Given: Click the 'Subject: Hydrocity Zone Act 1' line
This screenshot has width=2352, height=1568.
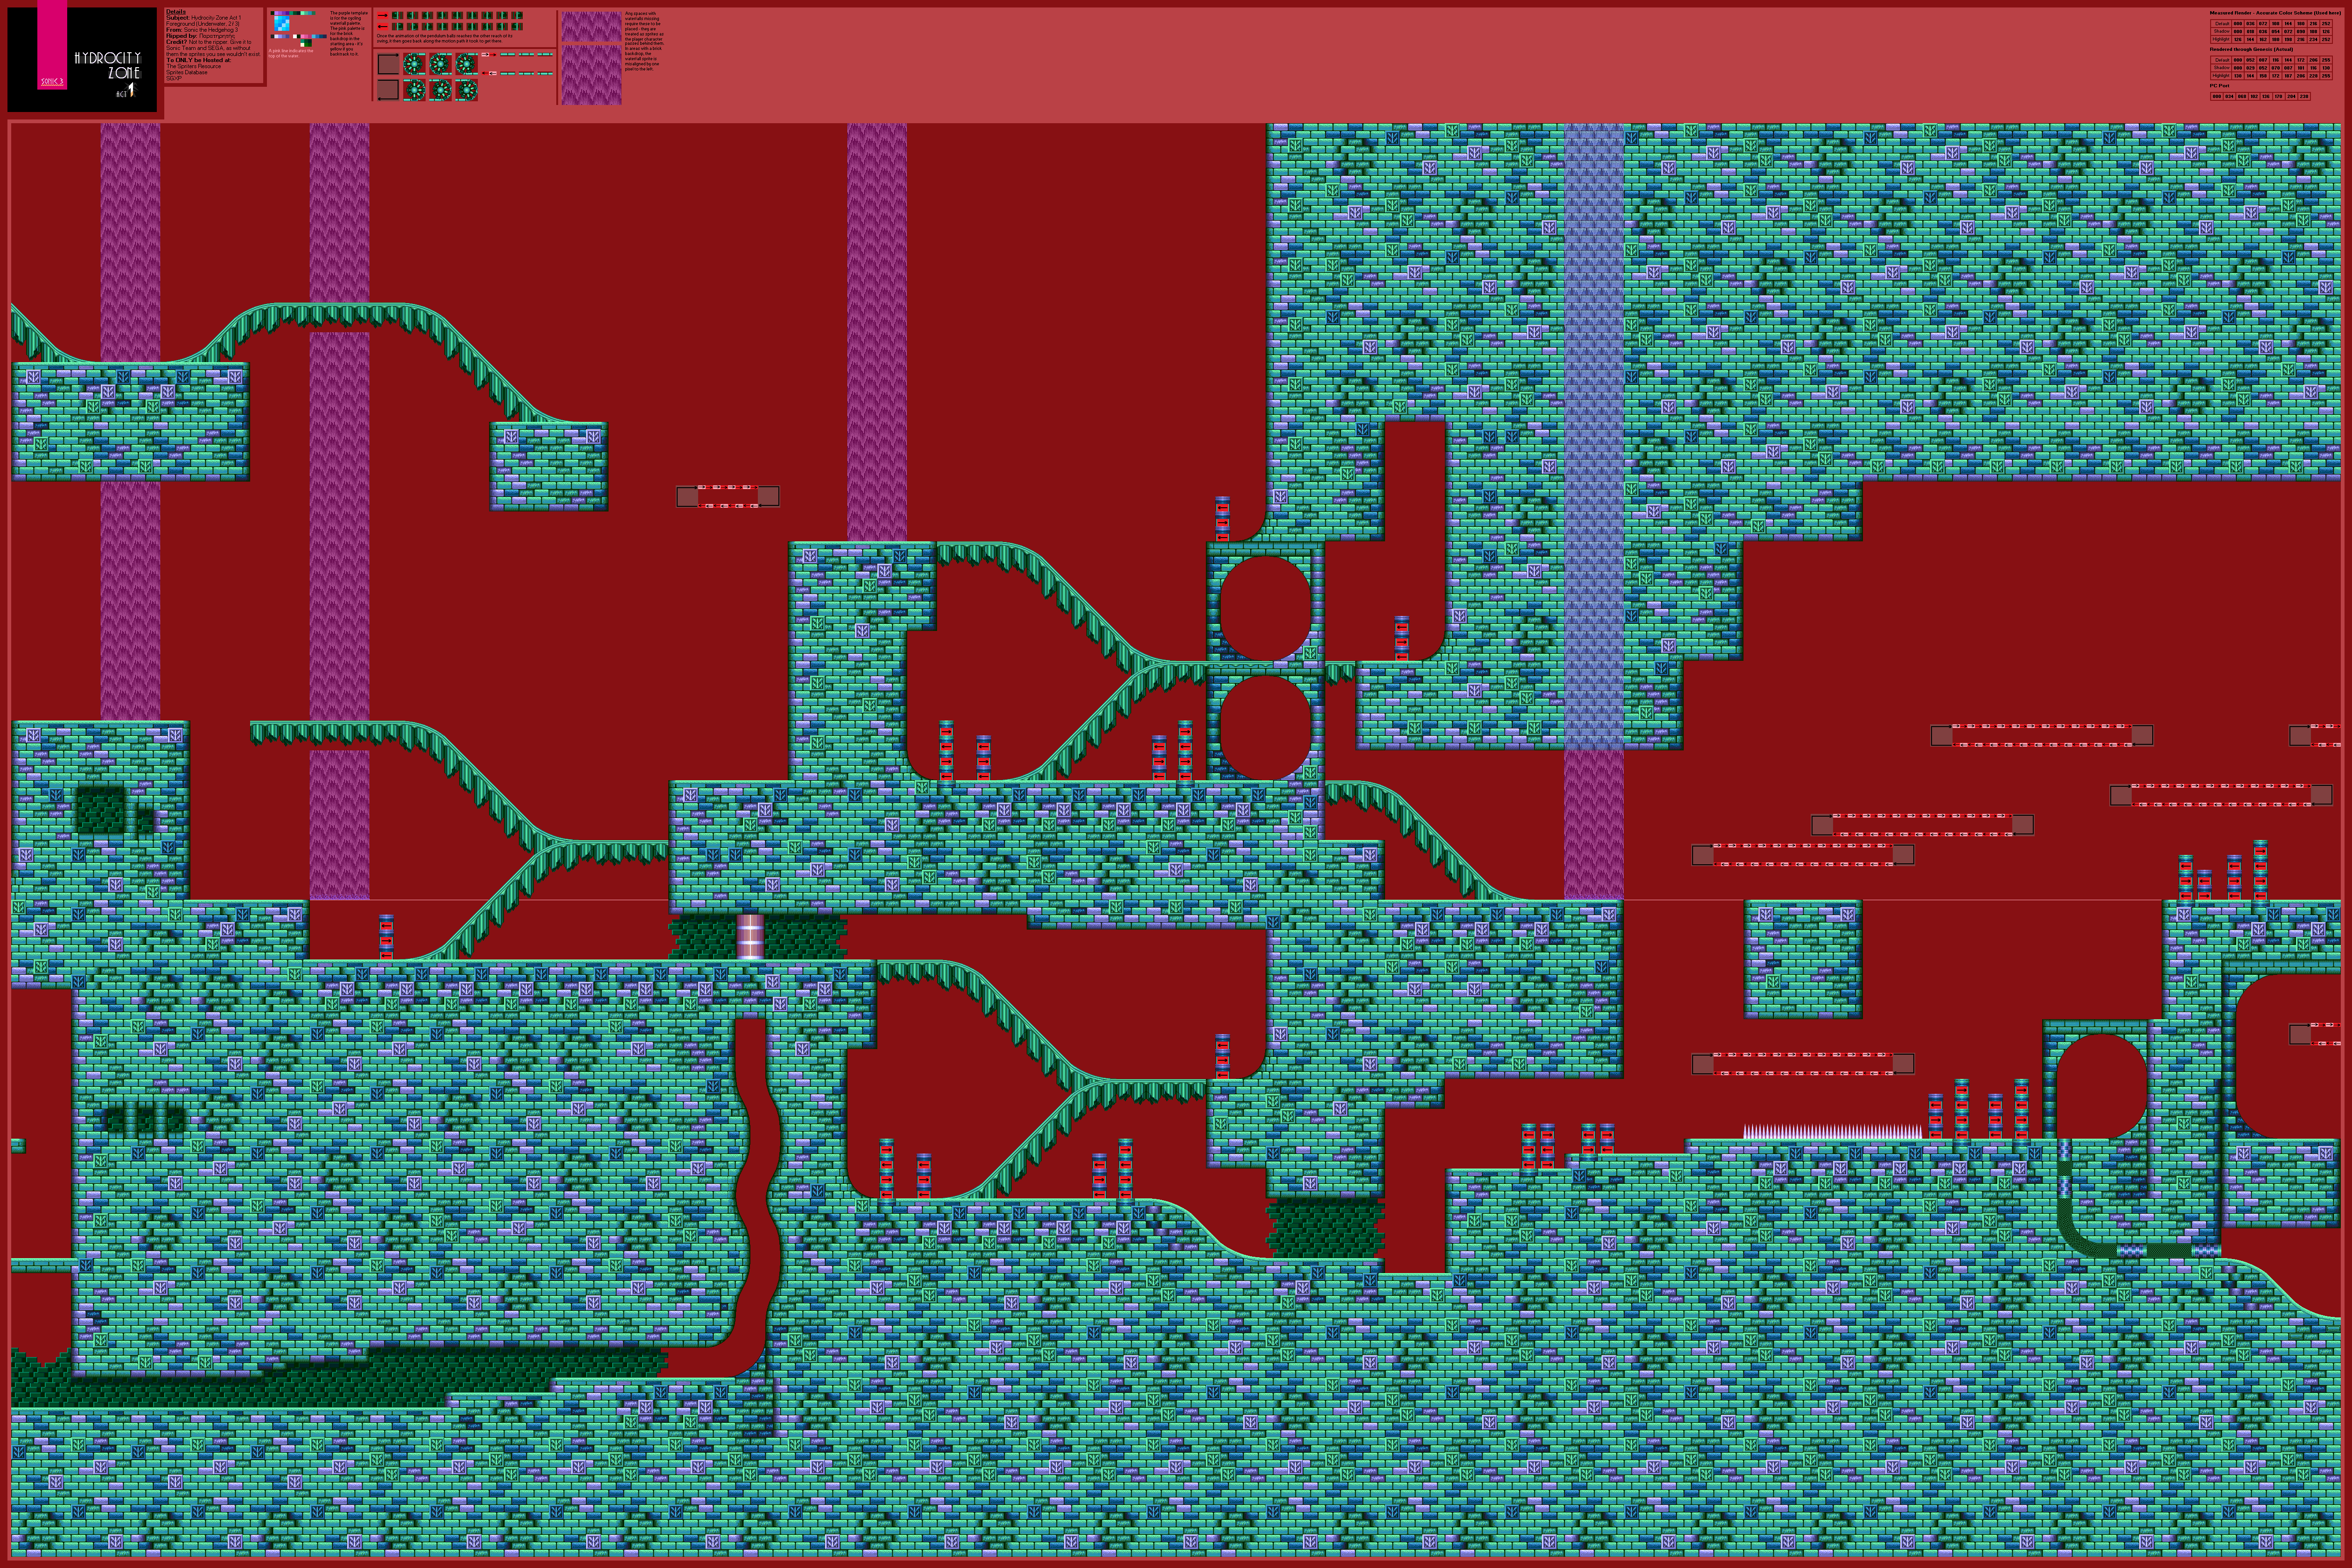Looking at the screenshot, I should coord(204,18).
